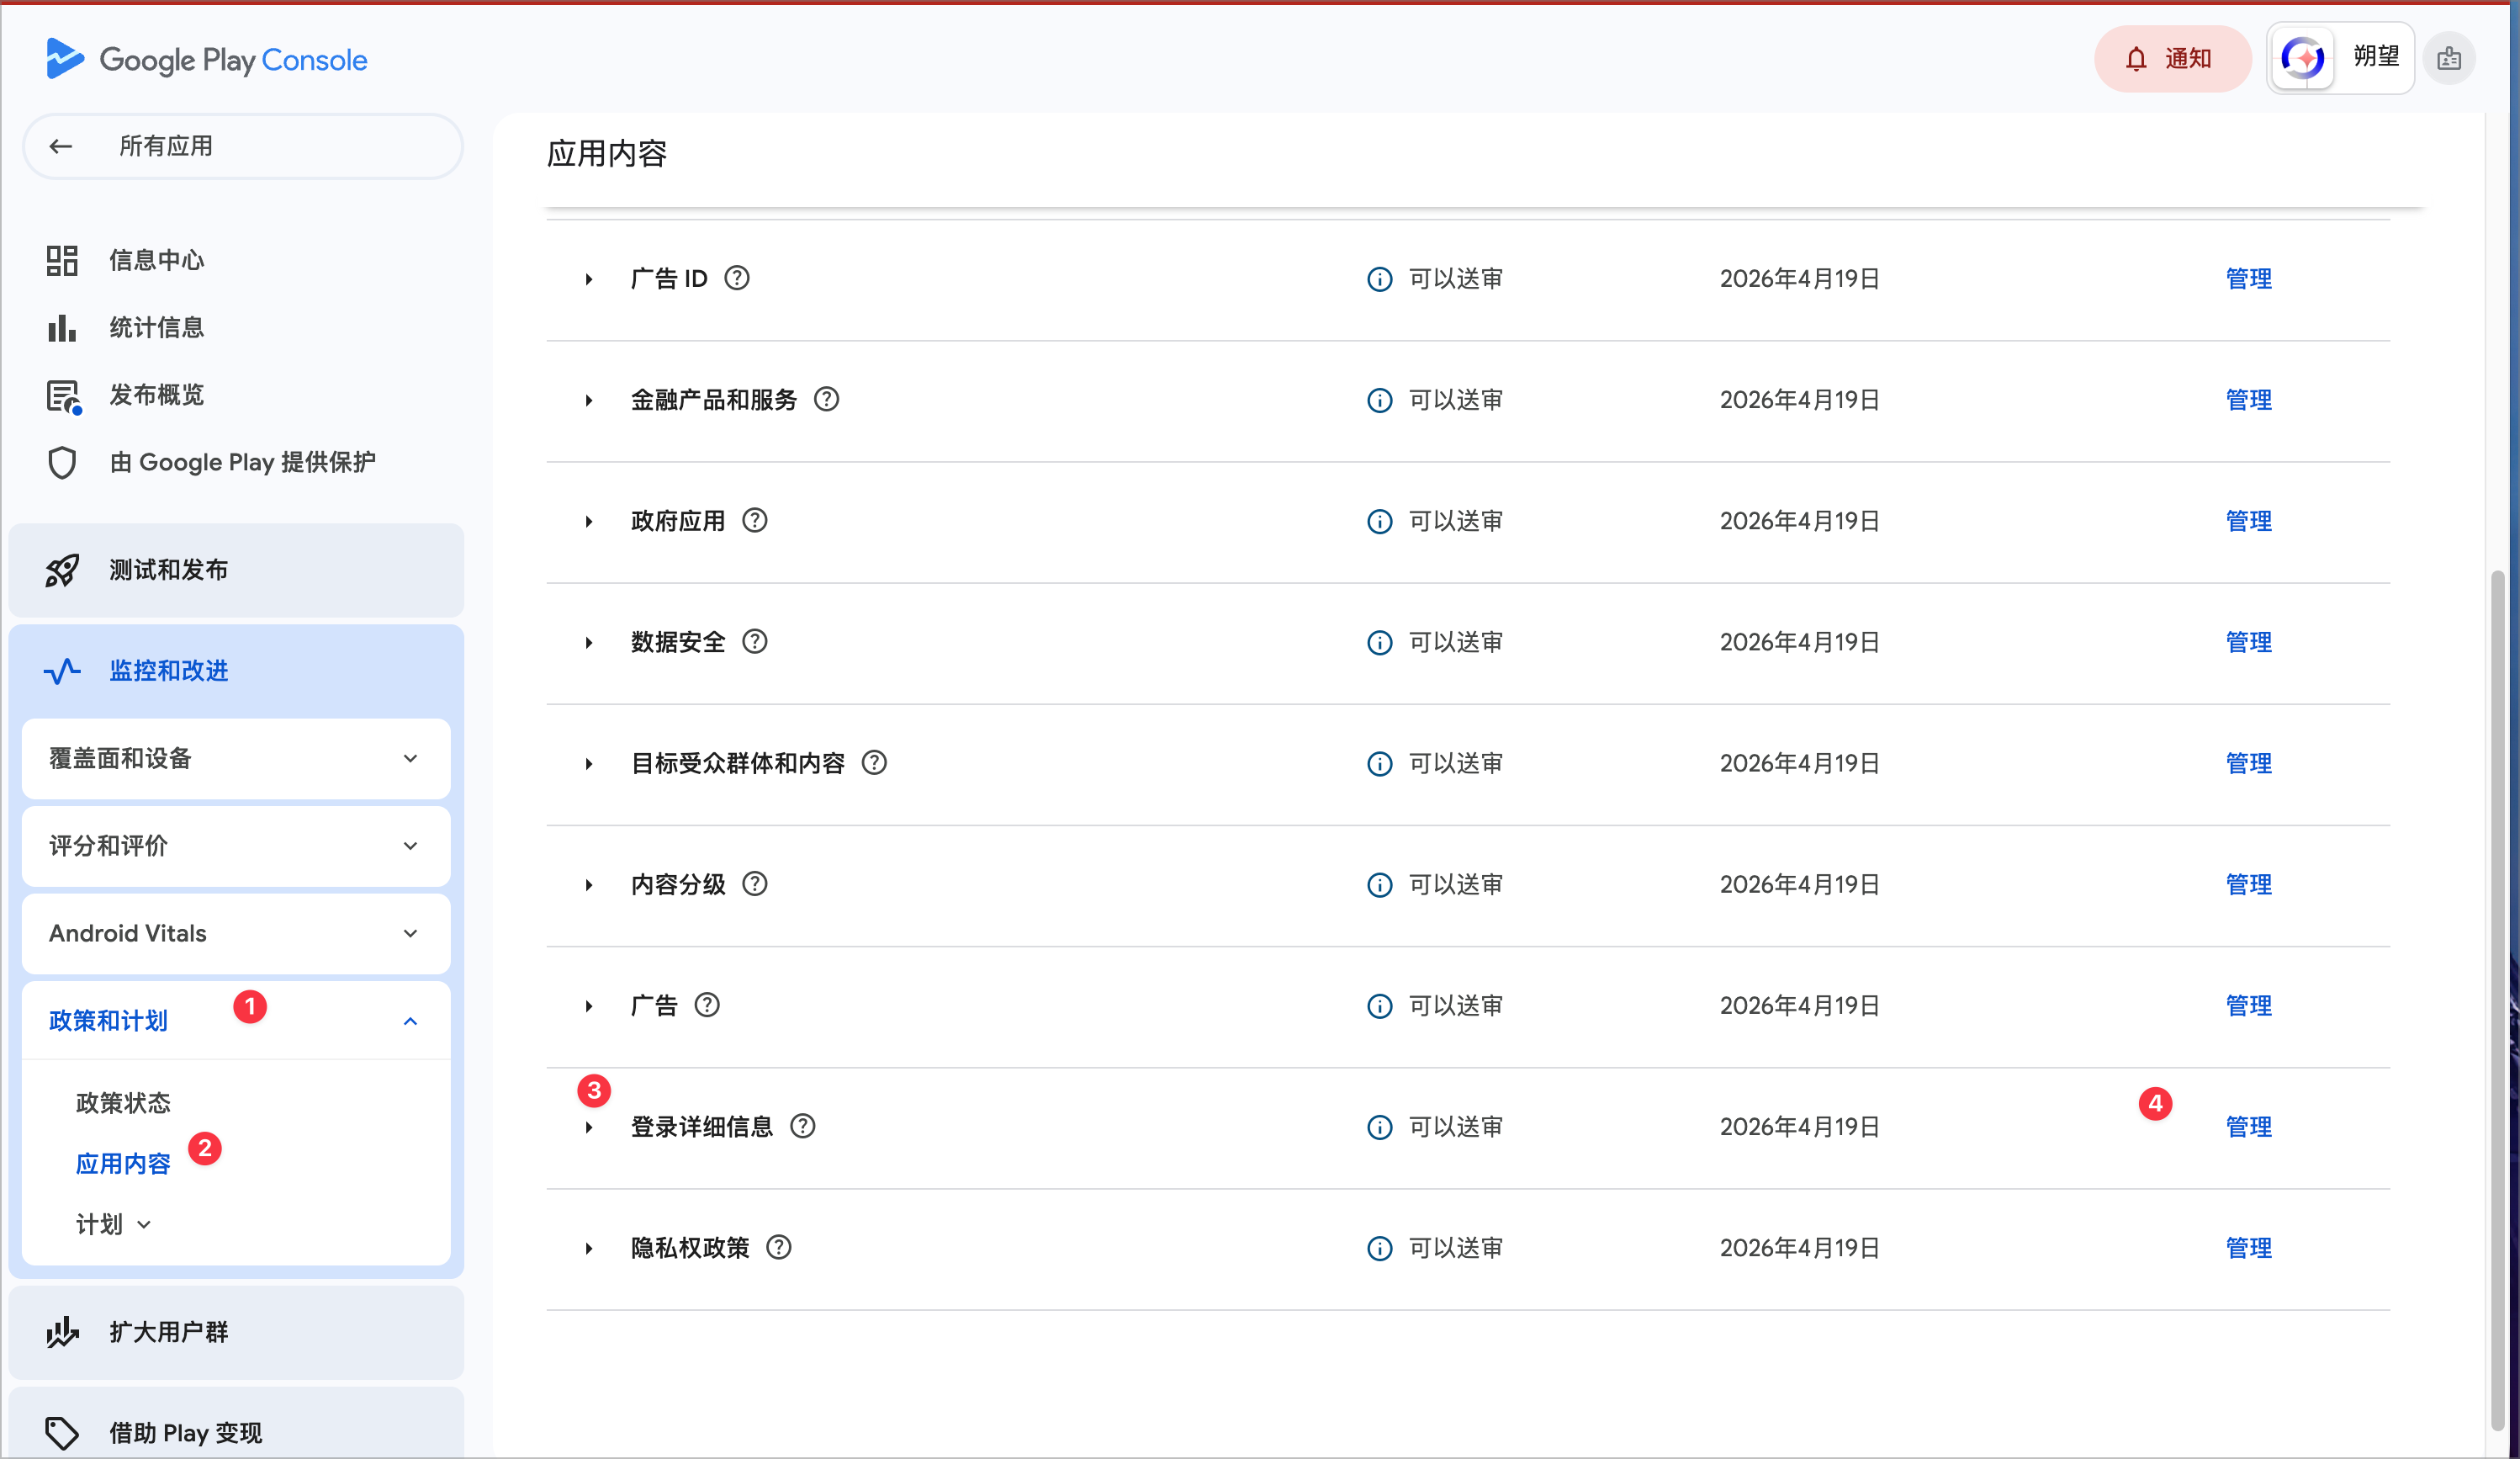Screen dimensions: 2520x1459
Task: Click 管理 link for 登录详细信息
Action: point(2248,1126)
